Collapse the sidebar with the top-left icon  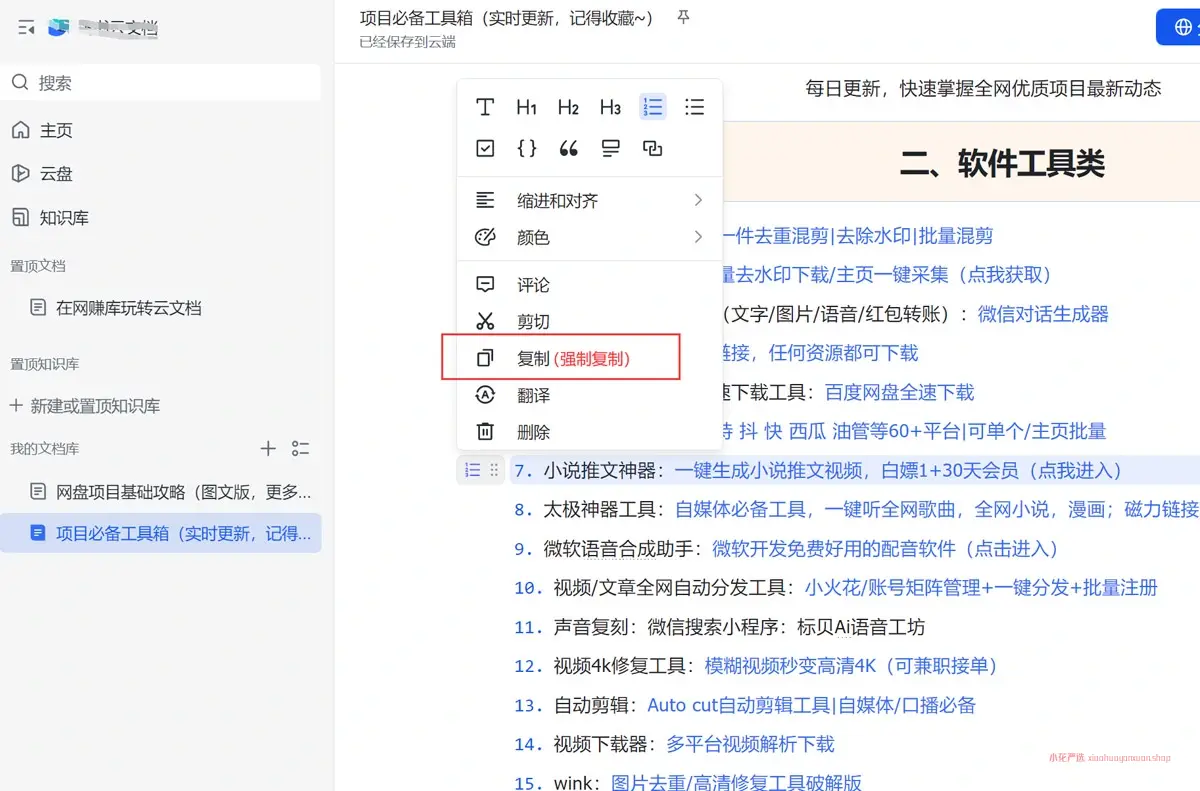point(24,28)
